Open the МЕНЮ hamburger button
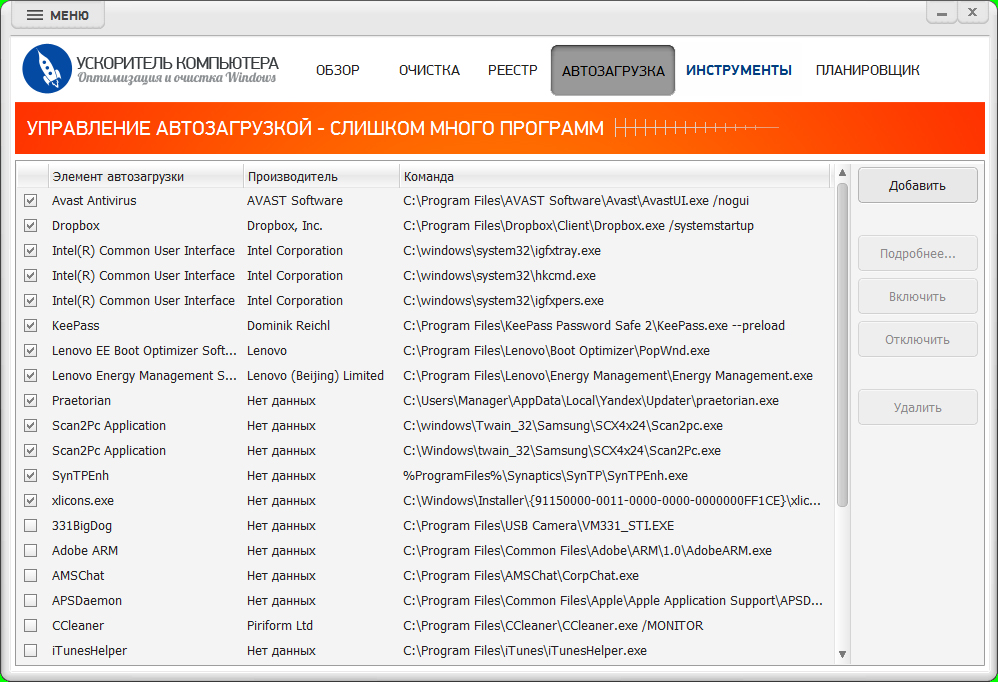The width and height of the screenshot is (998, 682). [58, 15]
